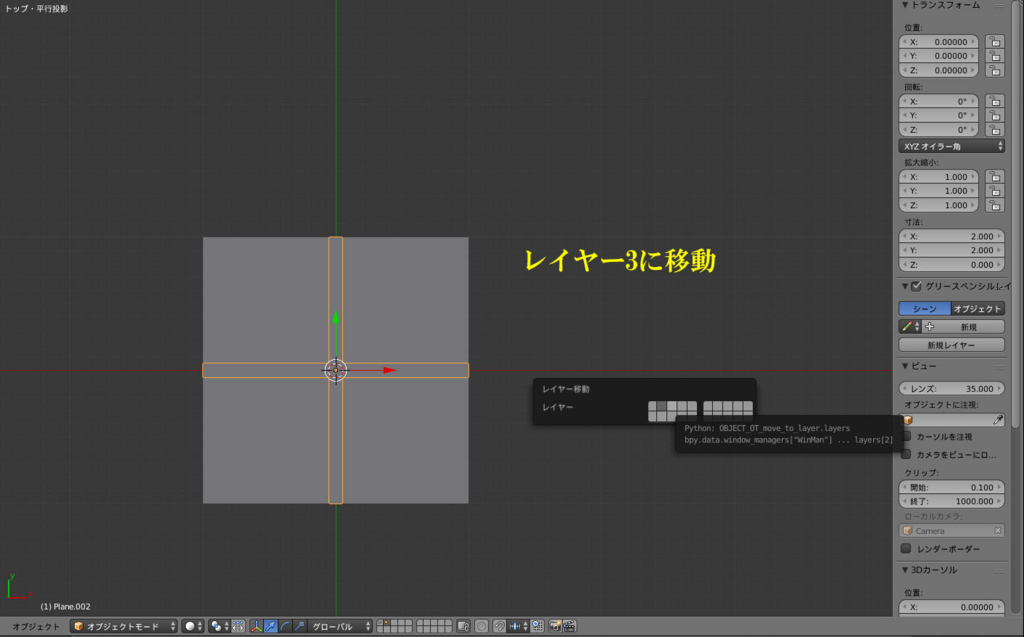The image size is (1024, 637).
Task: Switch to the オブジェクト grease pencil tab
Action: click(978, 308)
